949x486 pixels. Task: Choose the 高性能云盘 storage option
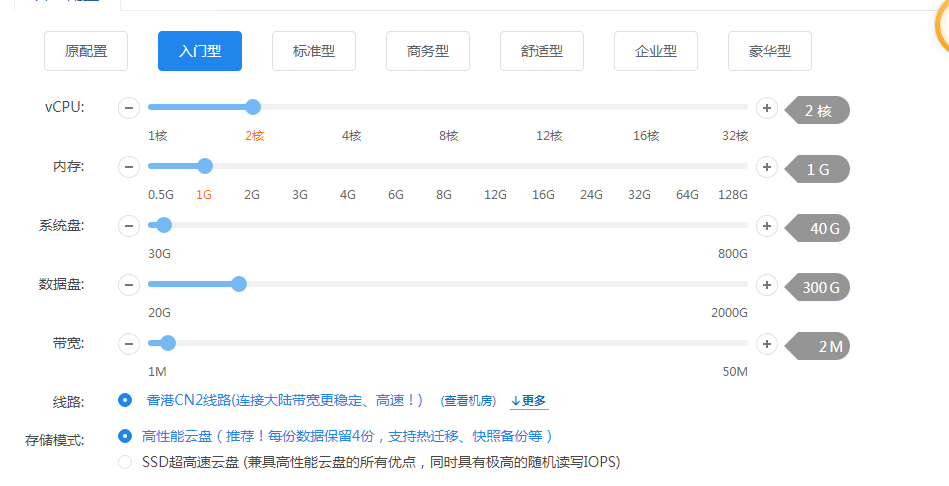pyautogui.click(x=125, y=436)
